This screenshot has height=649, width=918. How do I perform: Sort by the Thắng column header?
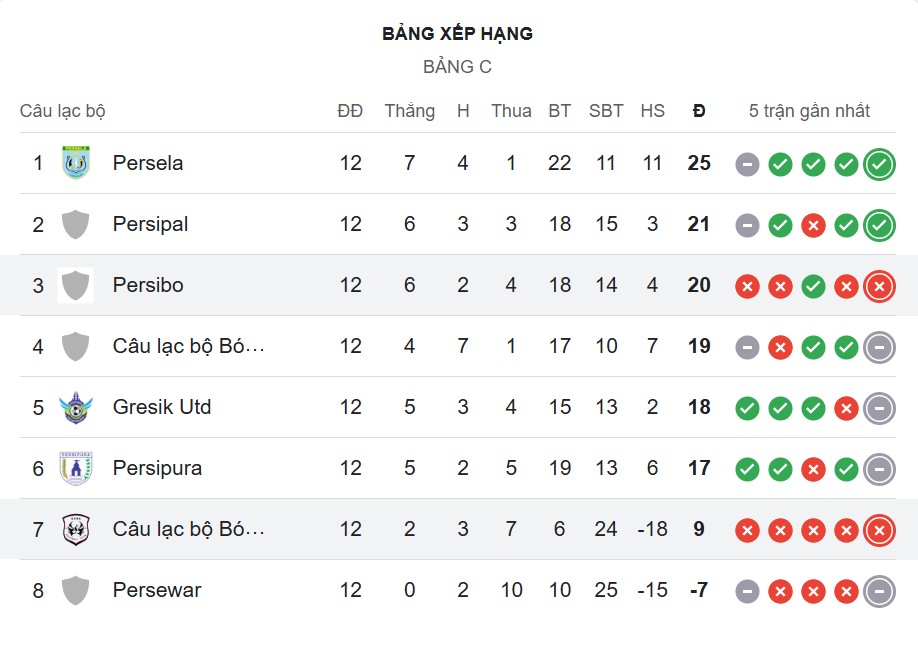pos(409,111)
